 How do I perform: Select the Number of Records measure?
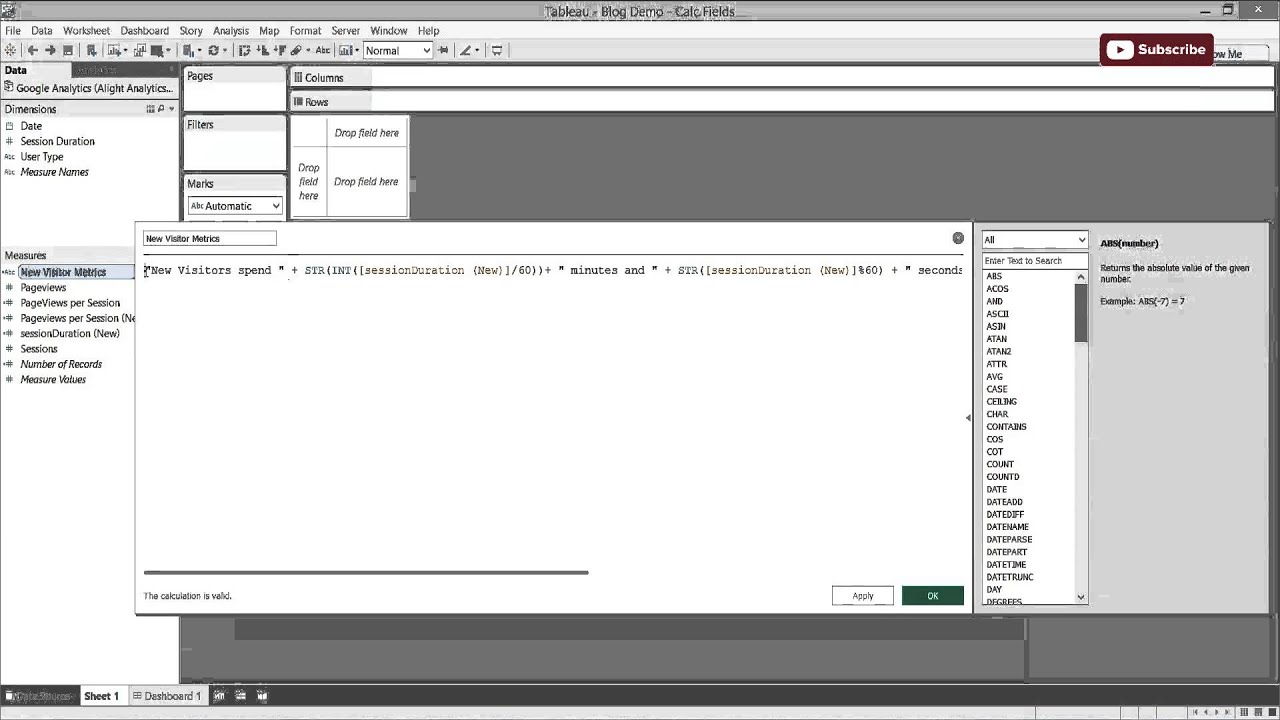(x=61, y=364)
